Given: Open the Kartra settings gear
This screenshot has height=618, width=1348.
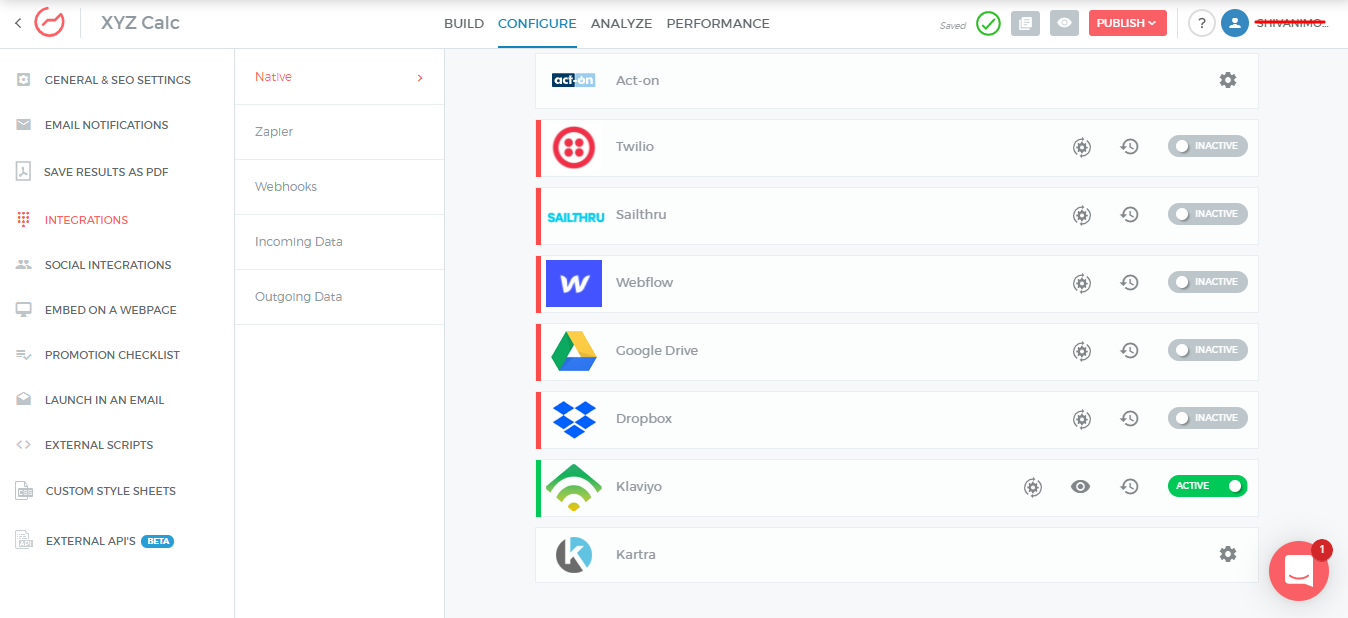Looking at the screenshot, I should tap(1228, 554).
